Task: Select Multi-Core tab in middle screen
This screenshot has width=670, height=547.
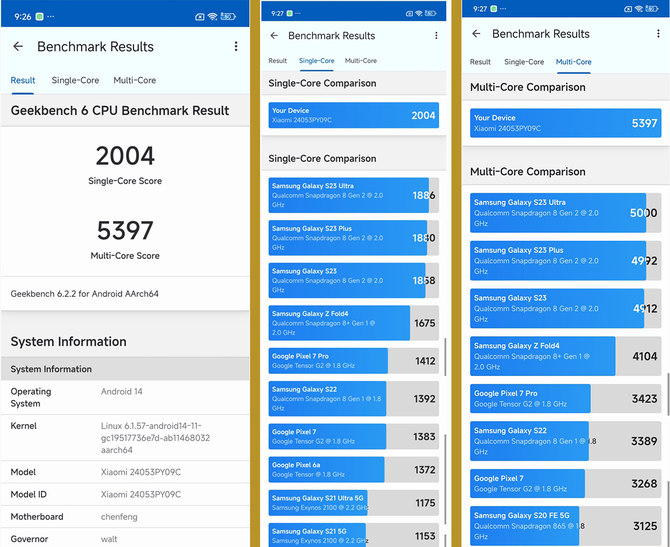Action: coord(361,61)
